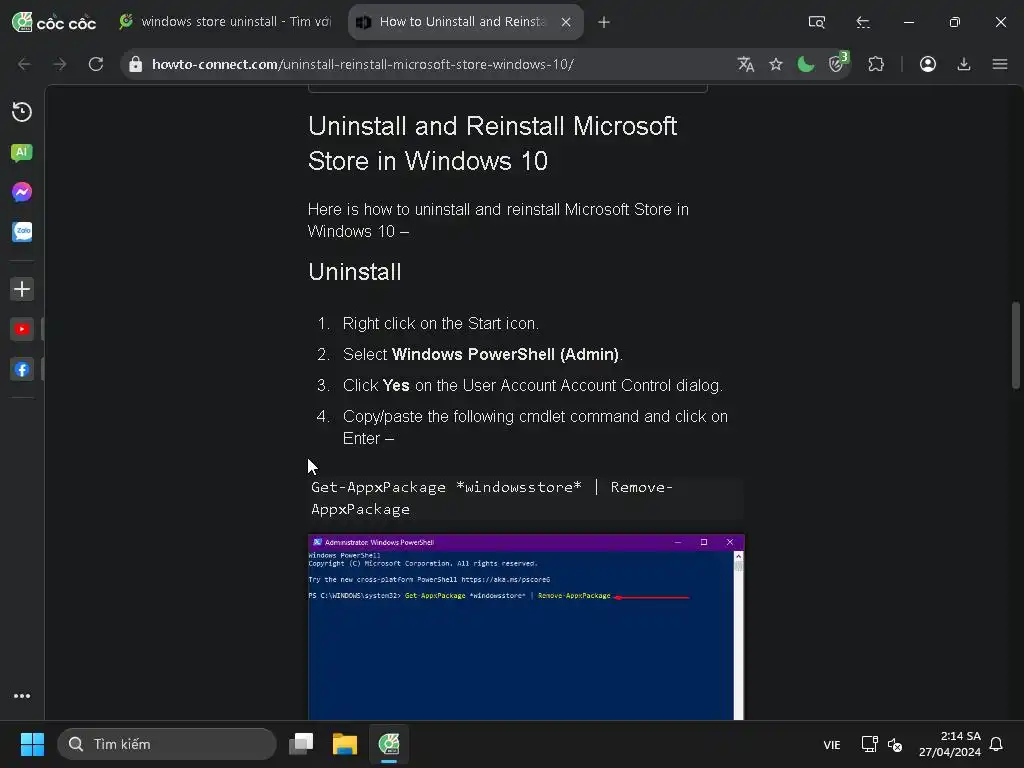The height and width of the screenshot is (768, 1024).
Task: Open the tab search icon in title bar
Action: pos(816,22)
